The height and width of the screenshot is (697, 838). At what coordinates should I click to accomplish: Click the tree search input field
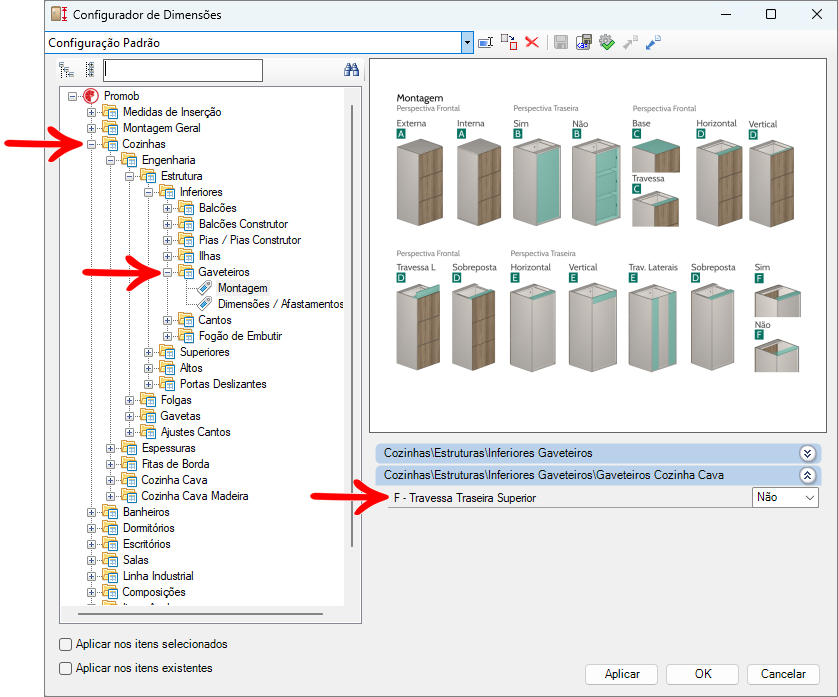click(183, 70)
